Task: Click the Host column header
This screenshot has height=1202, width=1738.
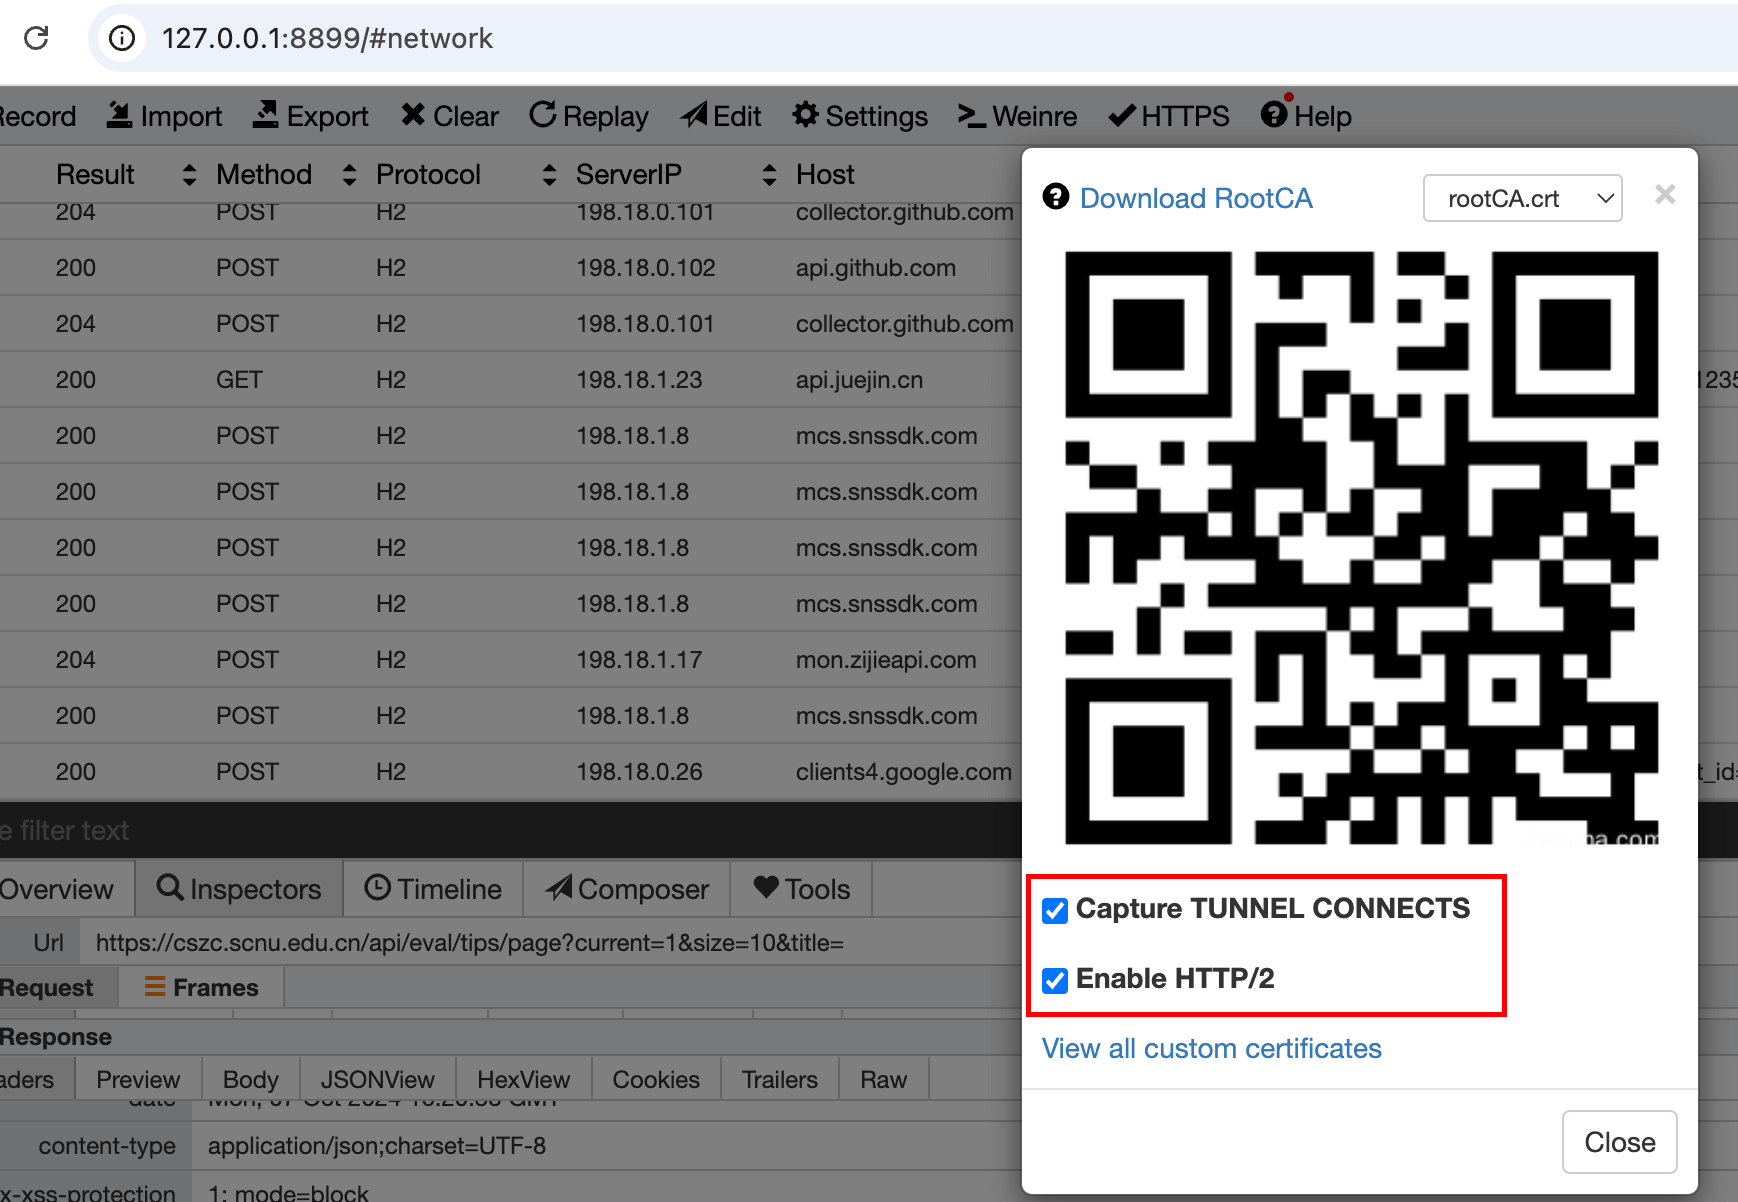Action: point(825,175)
